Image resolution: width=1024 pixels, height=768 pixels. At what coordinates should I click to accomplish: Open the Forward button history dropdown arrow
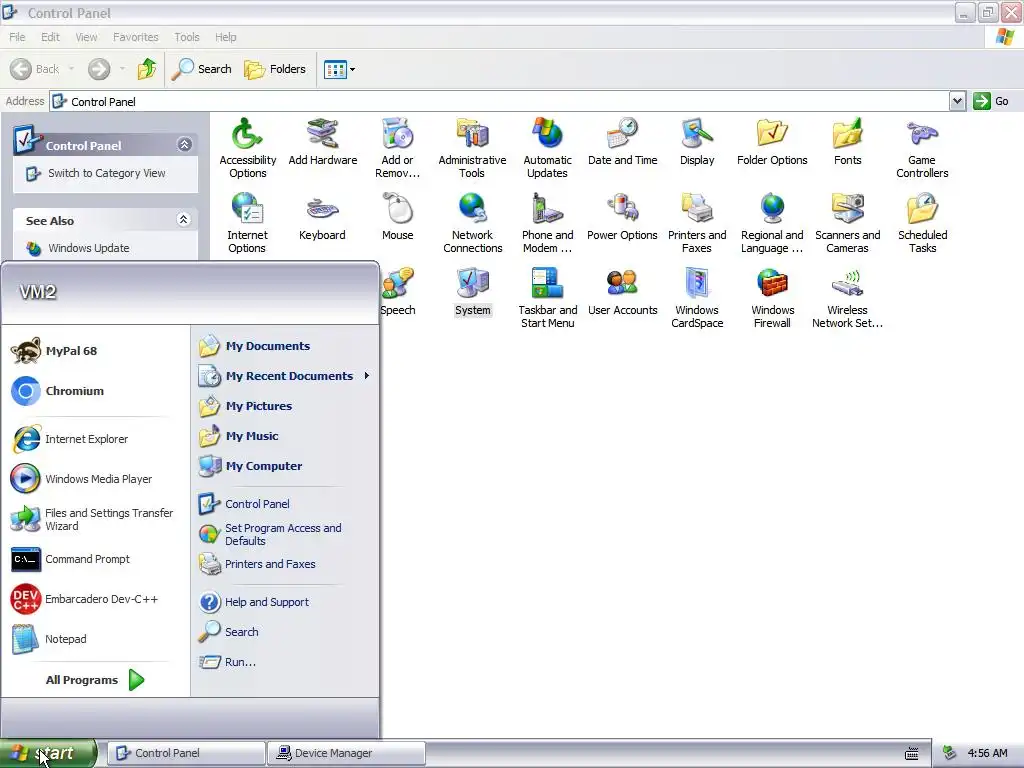coord(122,69)
